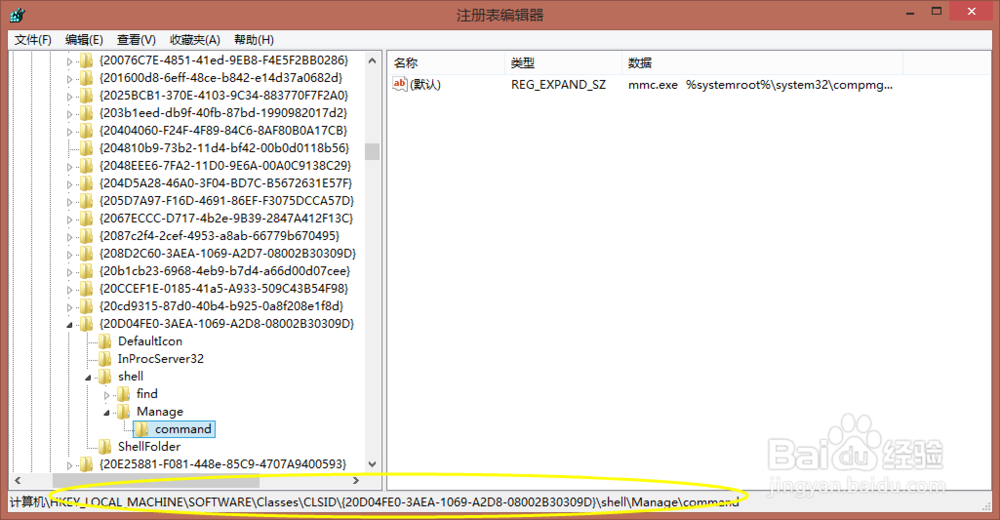Click the tree pane scroll up arrow

point(372,61)
